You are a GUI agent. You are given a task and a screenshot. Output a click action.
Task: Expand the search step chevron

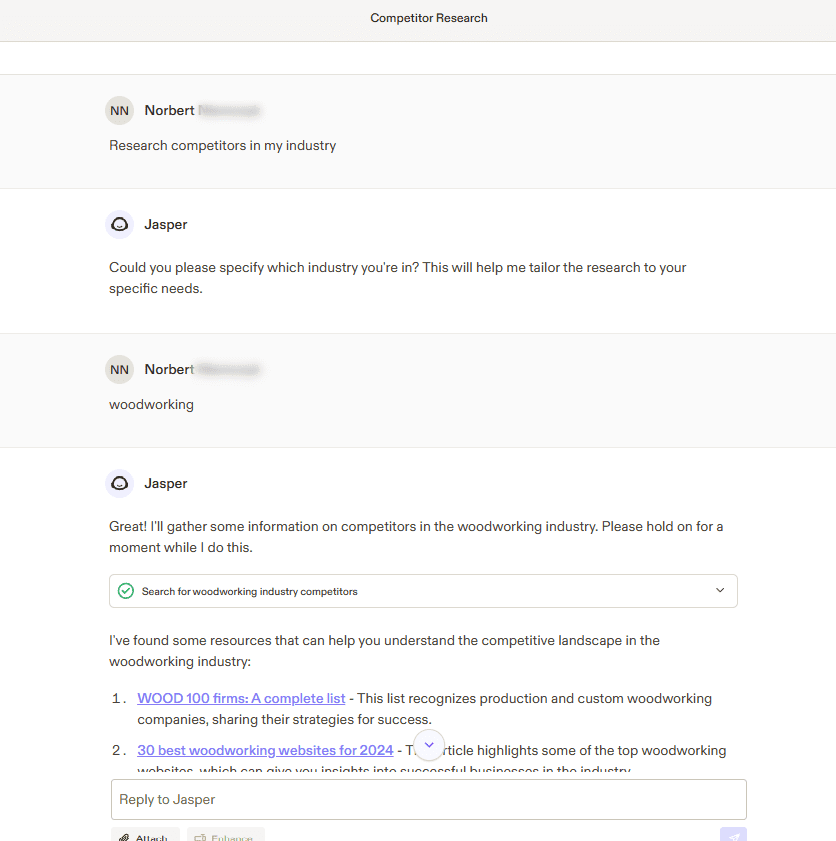click(x=720, y=591)
